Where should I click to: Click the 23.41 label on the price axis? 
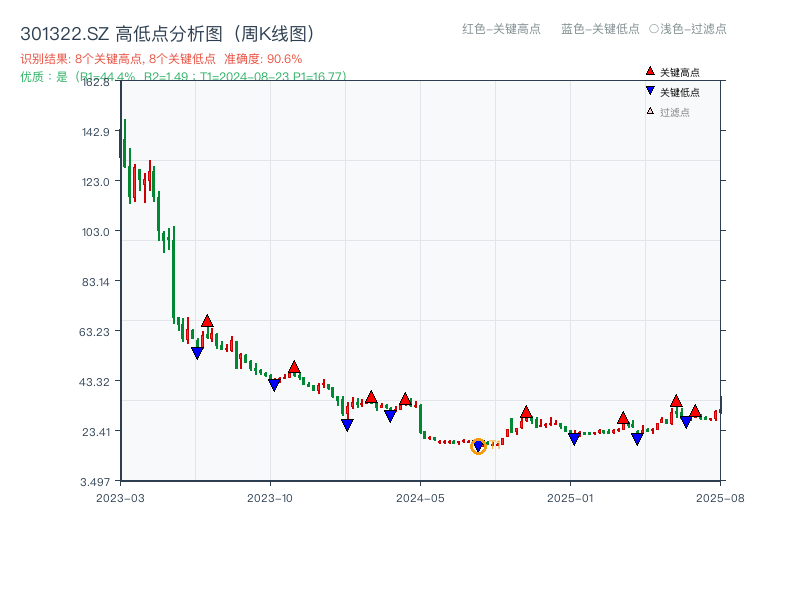click(x=95, y=431)
